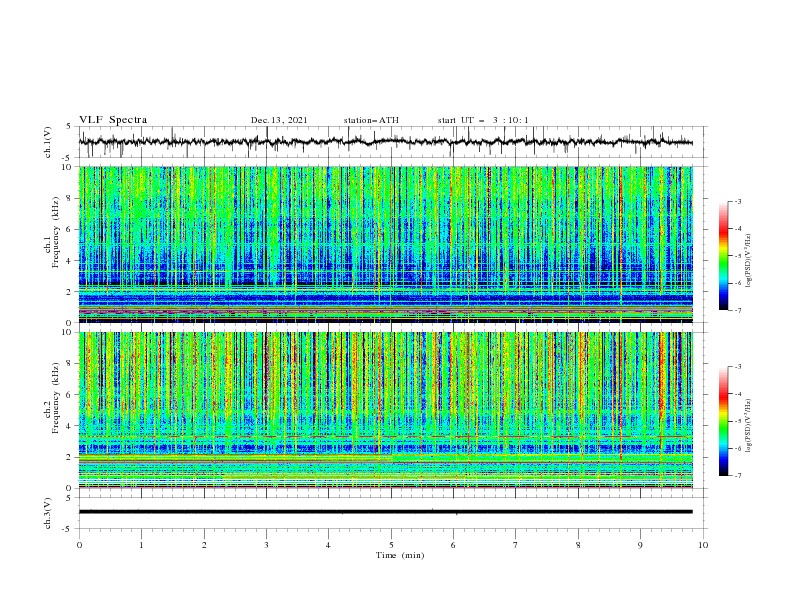
Task: Click time axis tick label "5"
Action: (391, 545)
